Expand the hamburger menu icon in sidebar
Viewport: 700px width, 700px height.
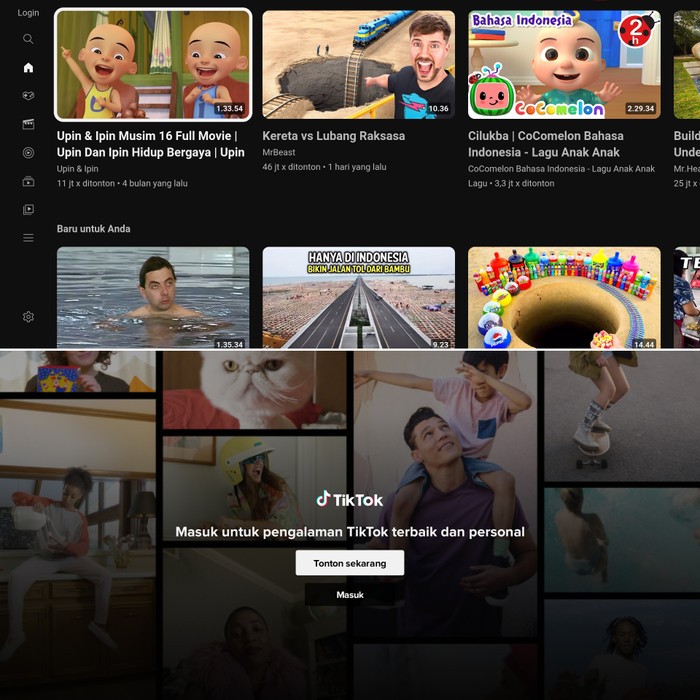coord(28,238)
